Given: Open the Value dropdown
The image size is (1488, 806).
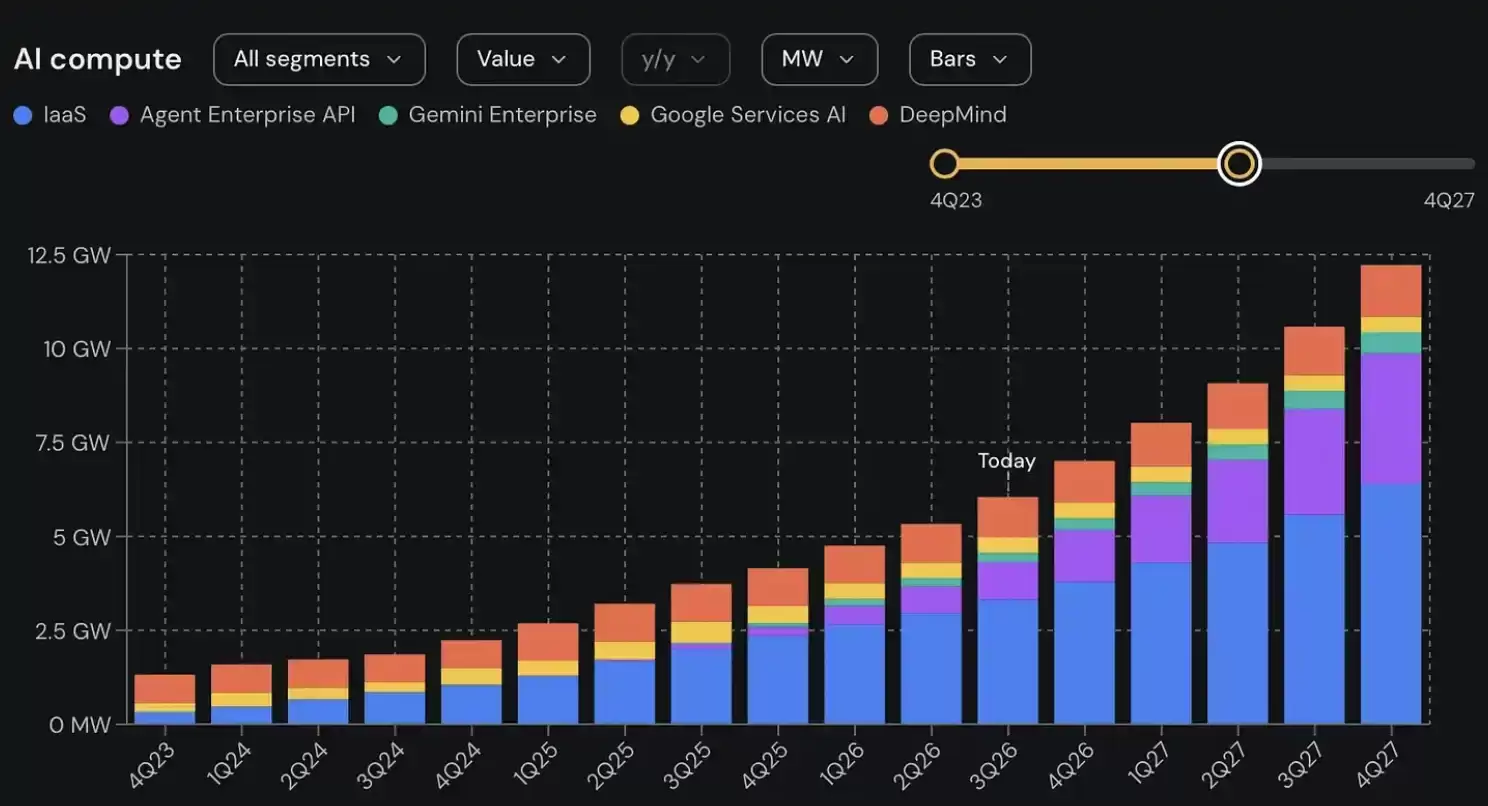Looking at the screenshot, I should [x=523, y=59].
